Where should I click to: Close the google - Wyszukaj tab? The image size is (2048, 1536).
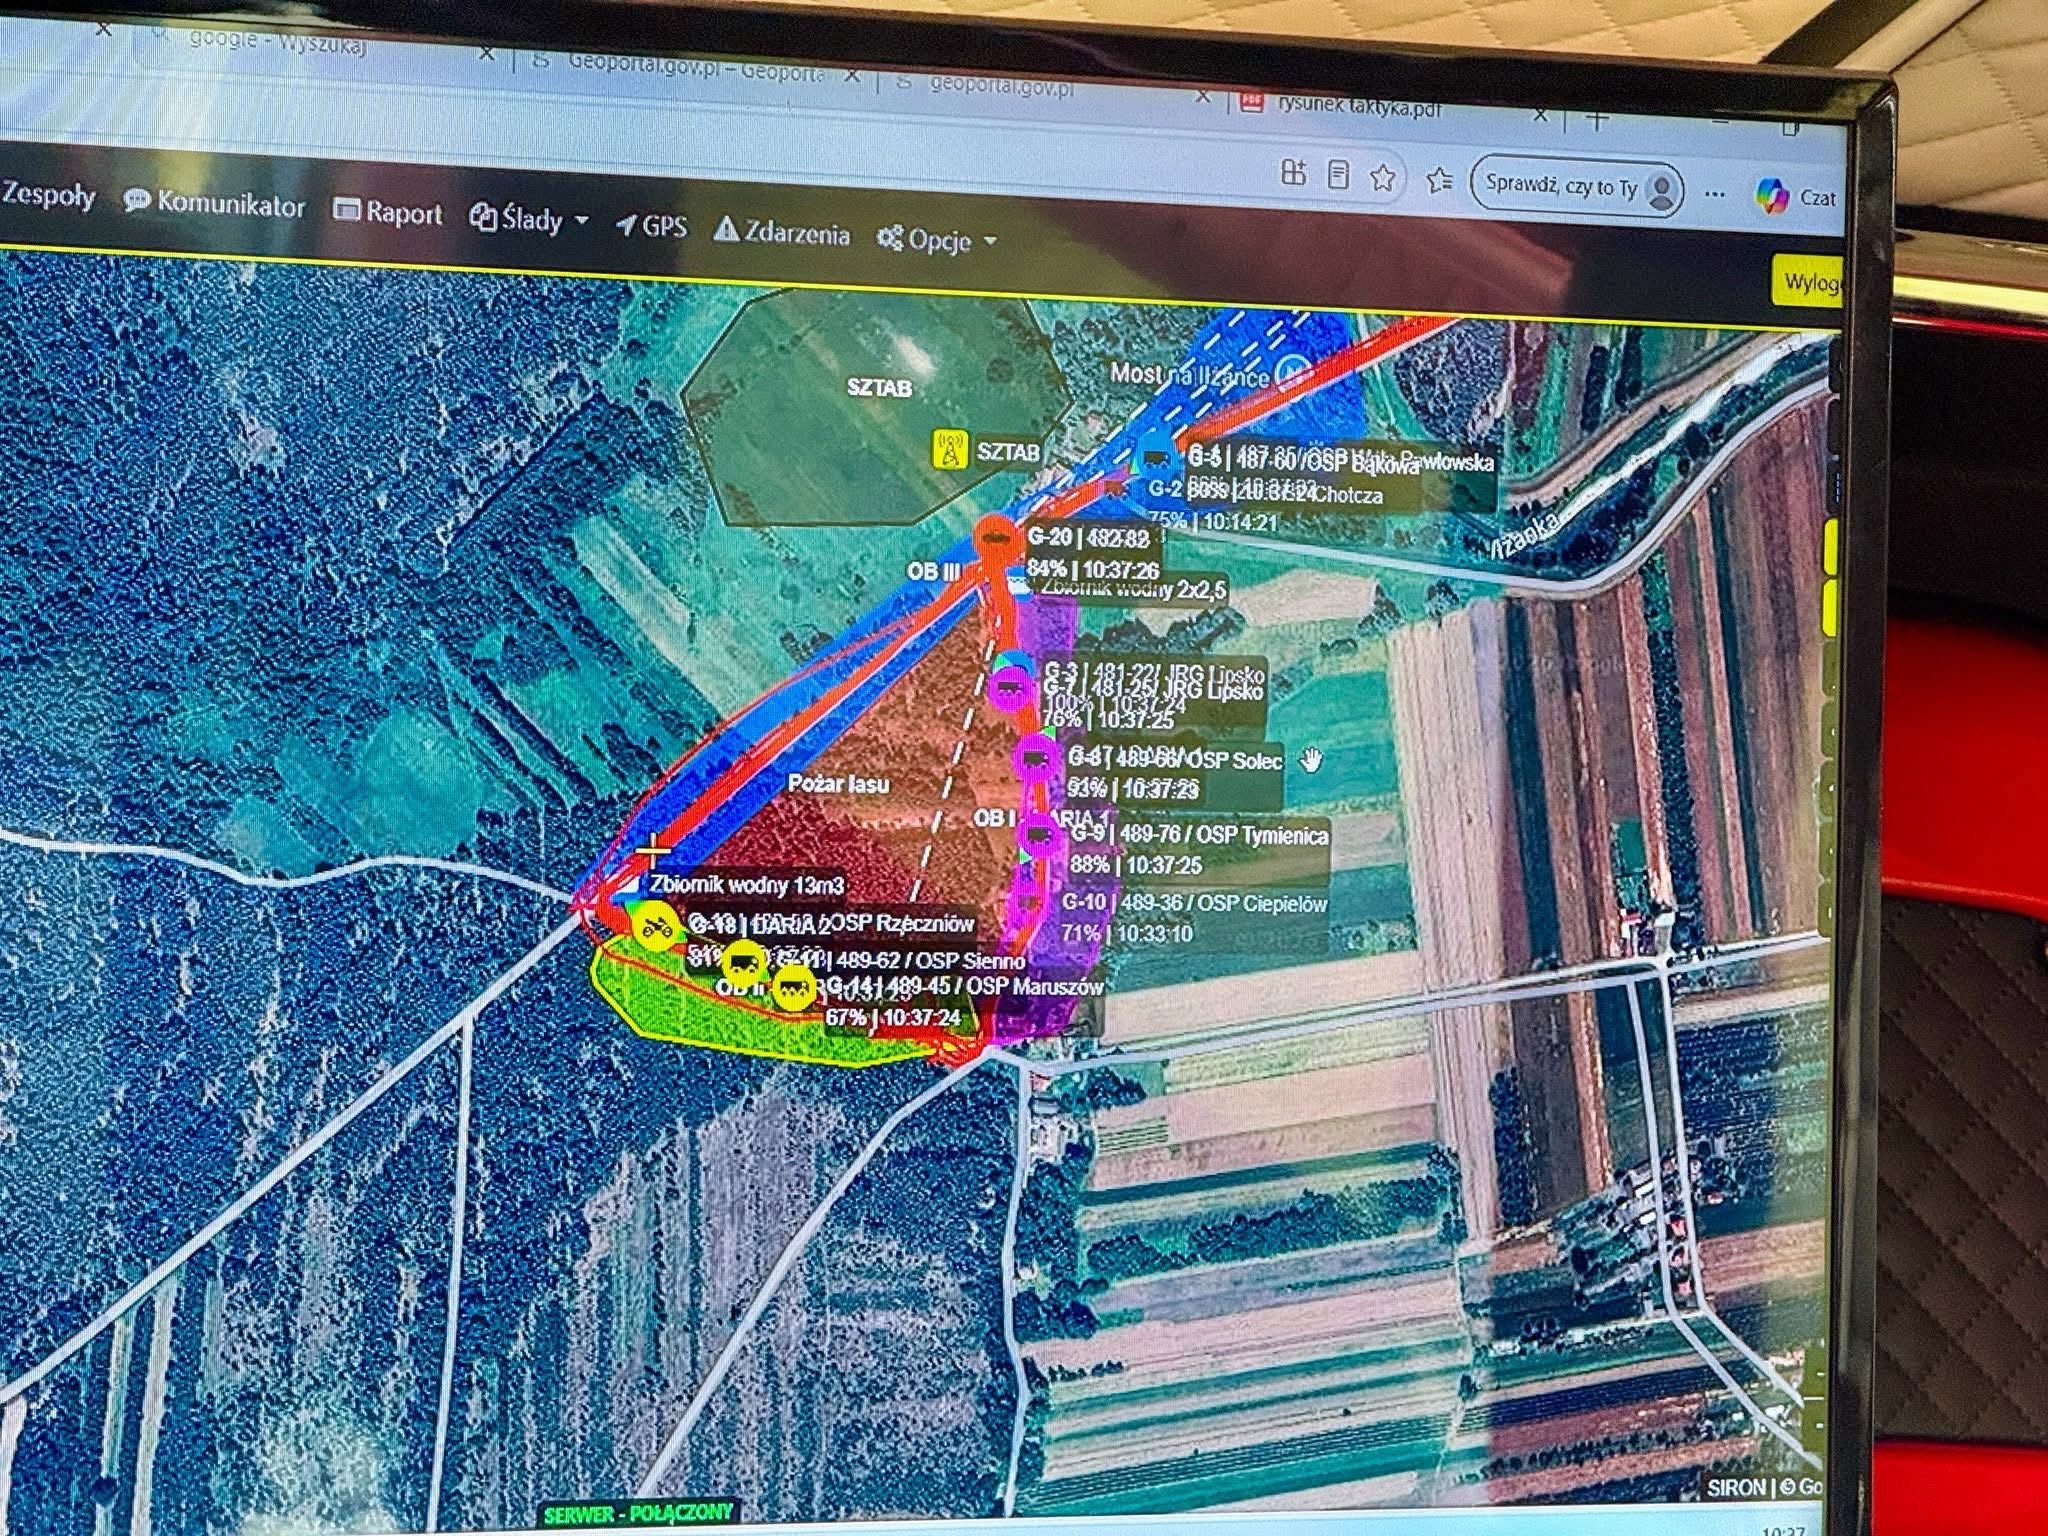coord(486,54)
